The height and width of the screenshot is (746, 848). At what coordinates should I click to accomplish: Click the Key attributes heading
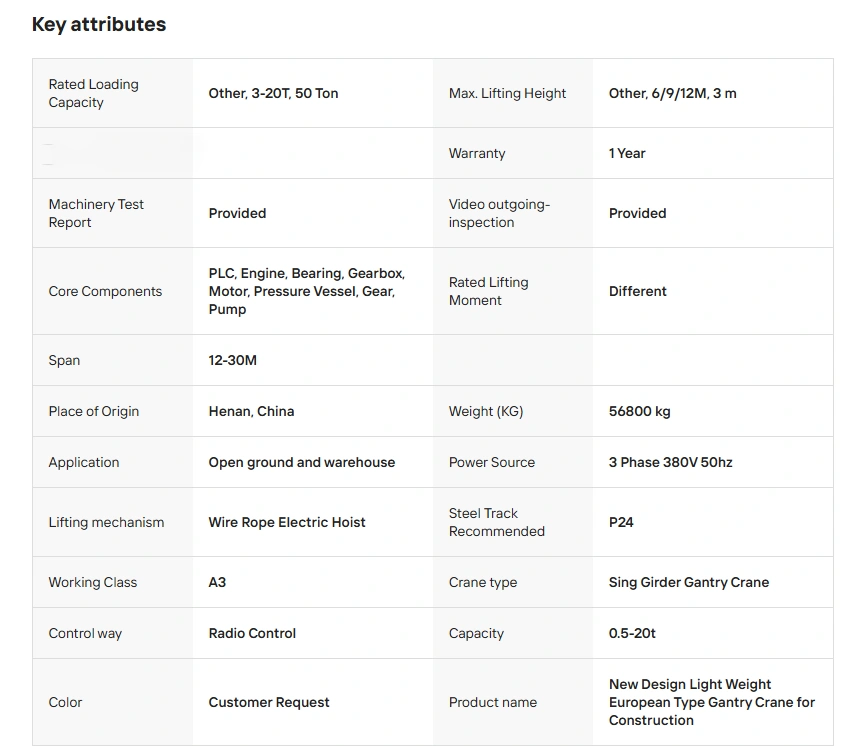tap(99, 24)
